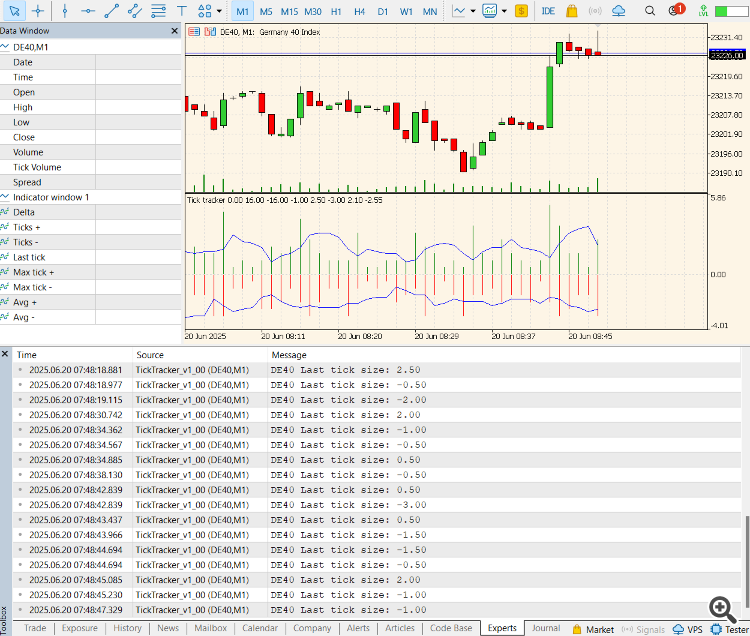Switch chart to MN timeframe

430,11
